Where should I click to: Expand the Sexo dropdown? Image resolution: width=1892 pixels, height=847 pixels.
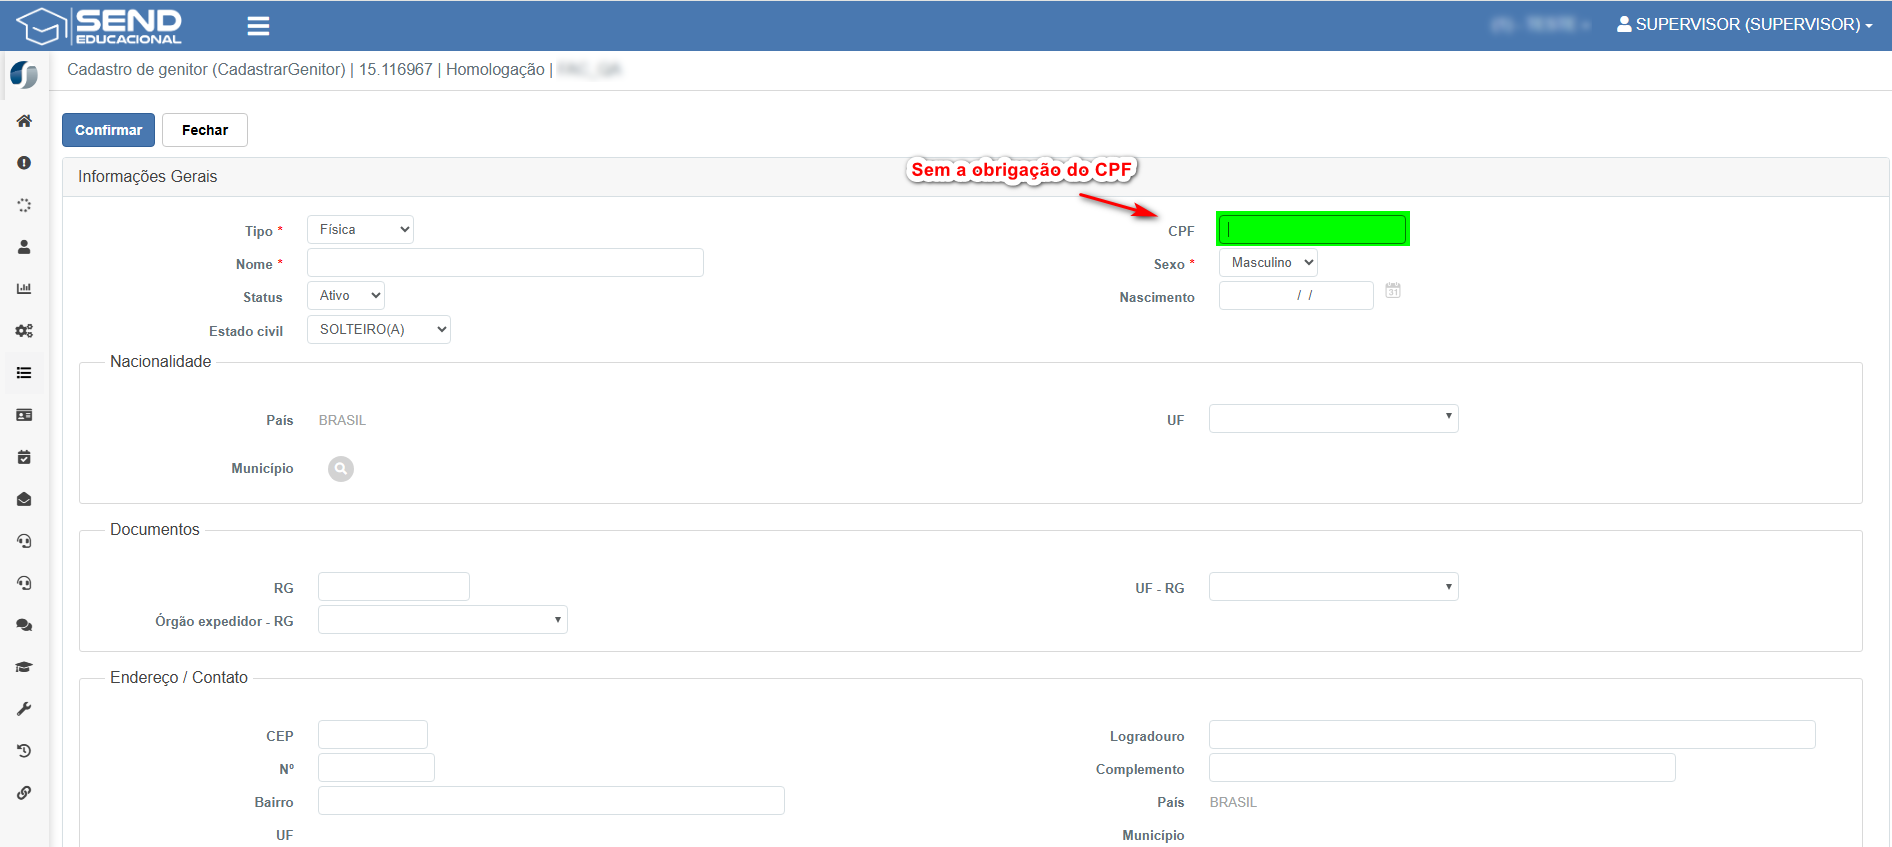point(1268,263)
